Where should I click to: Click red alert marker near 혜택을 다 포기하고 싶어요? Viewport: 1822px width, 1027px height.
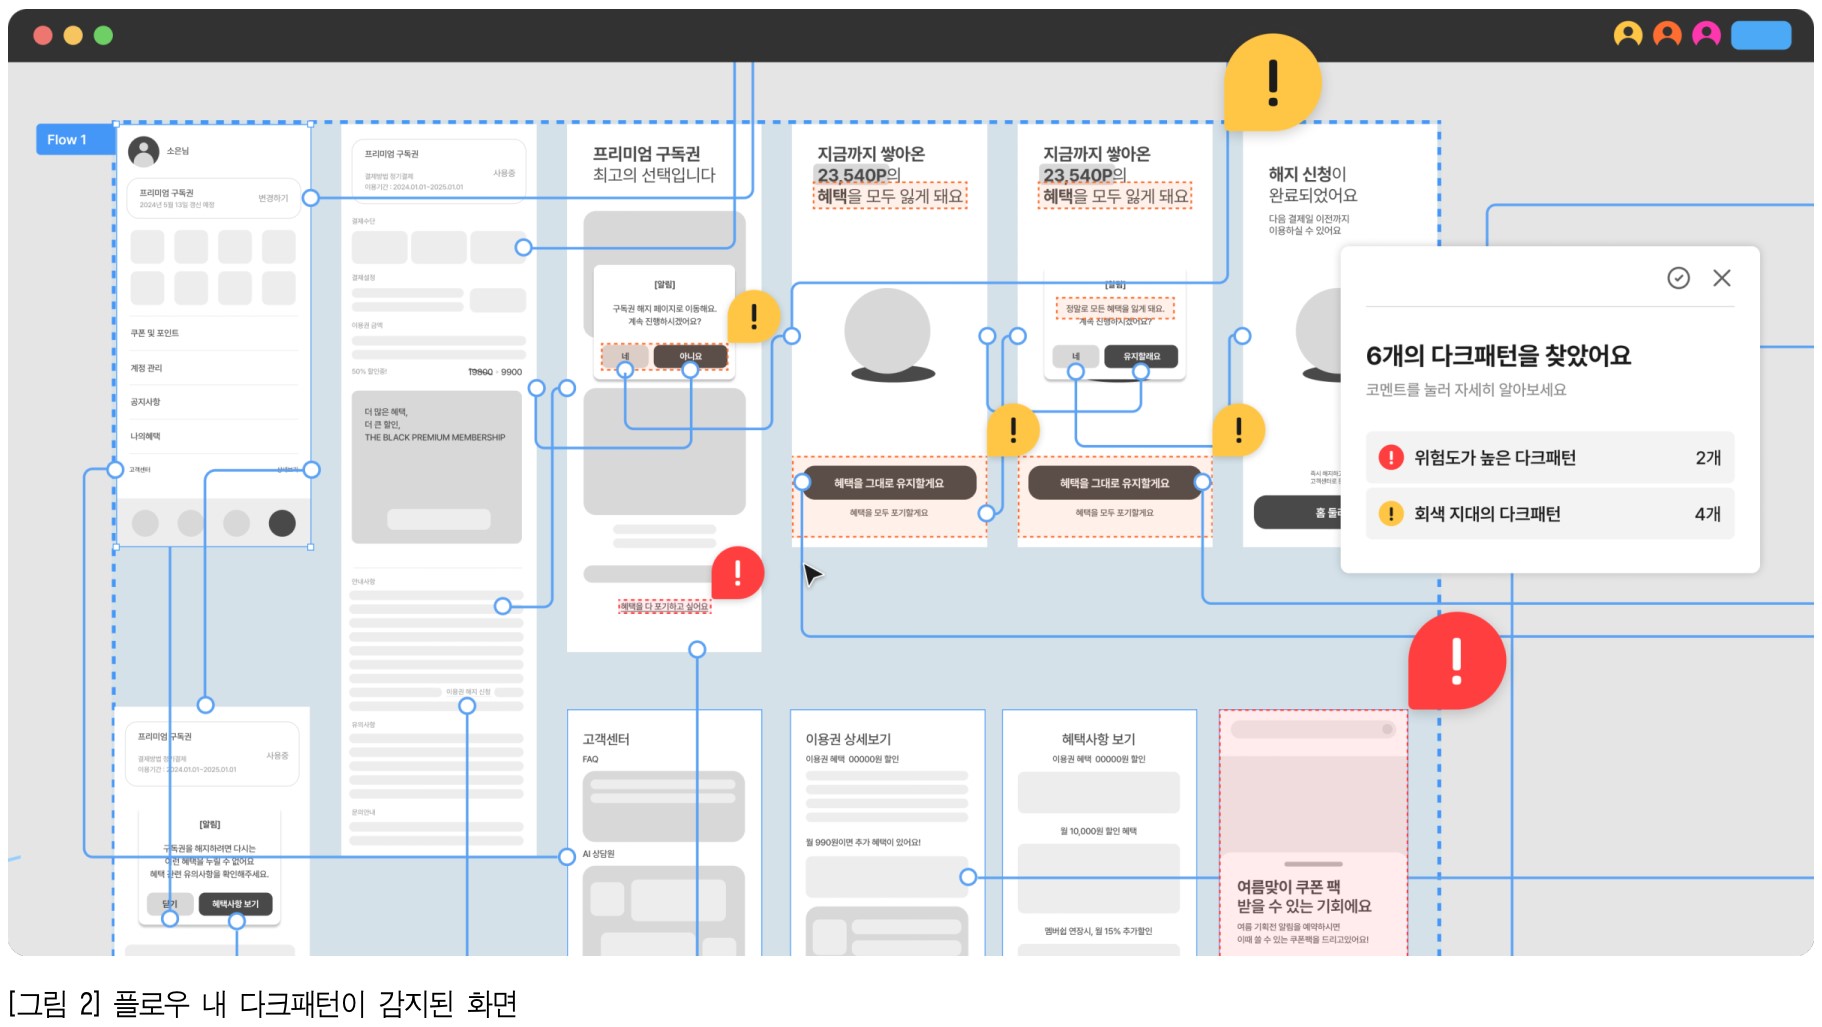[737, 573]
